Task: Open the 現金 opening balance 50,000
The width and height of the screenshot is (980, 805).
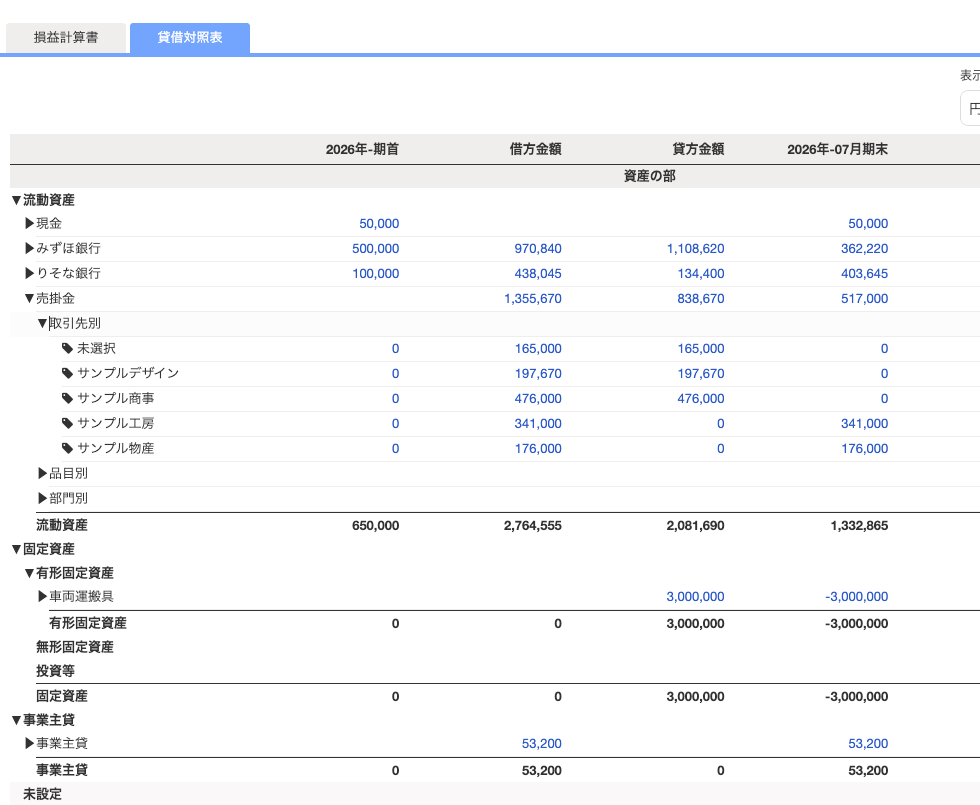Action: pos(379,224)
